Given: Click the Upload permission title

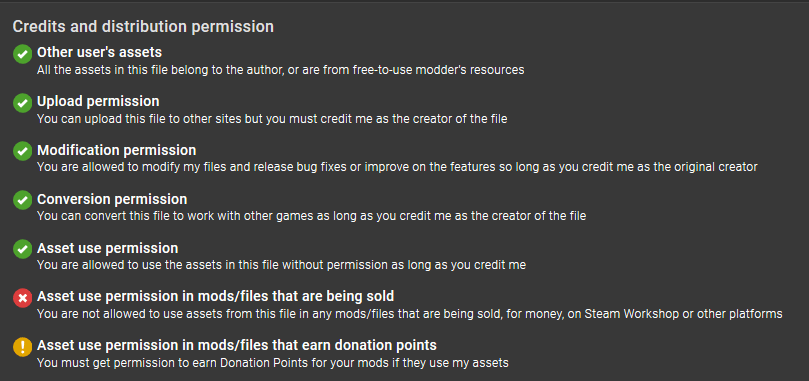Looking at the screenshot, I should pos(98,101).
